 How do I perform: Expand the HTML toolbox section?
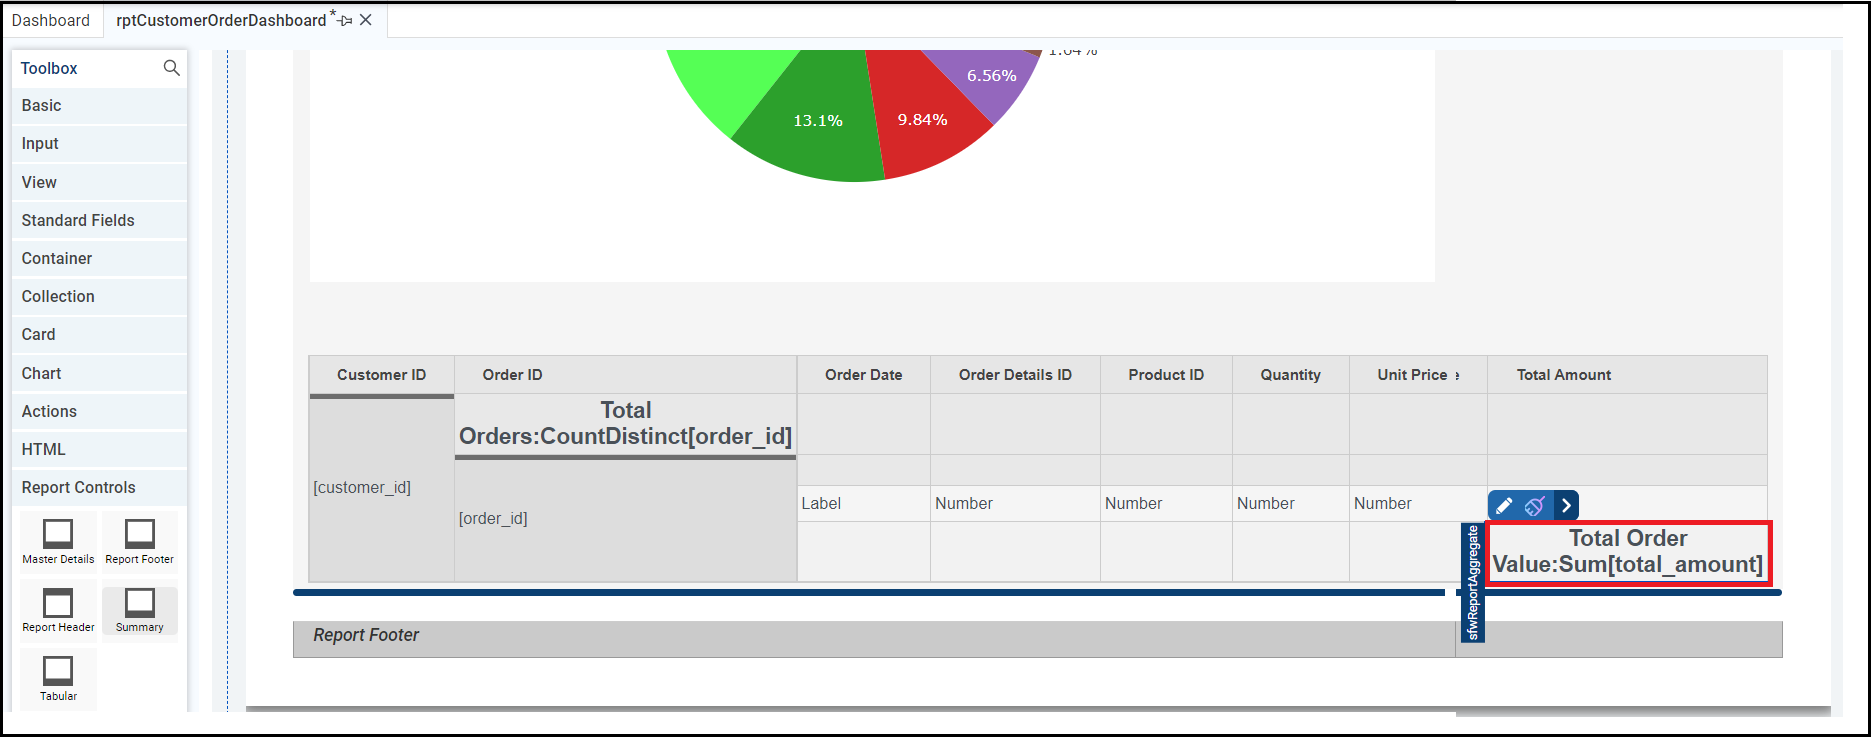point(99,449)
